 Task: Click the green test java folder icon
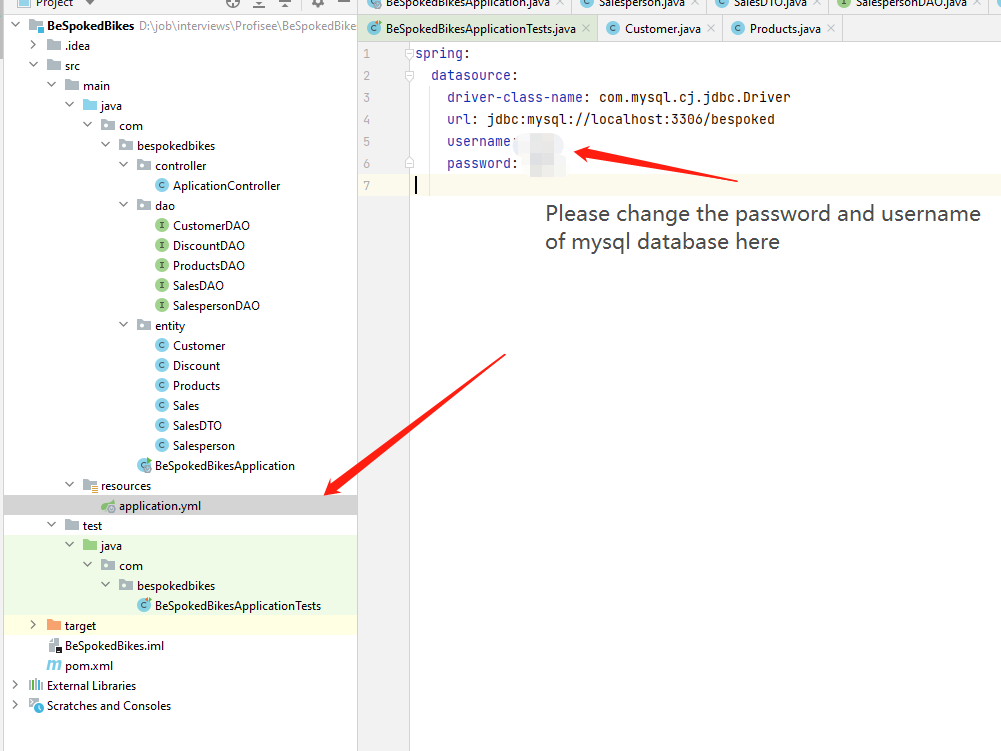90,545
